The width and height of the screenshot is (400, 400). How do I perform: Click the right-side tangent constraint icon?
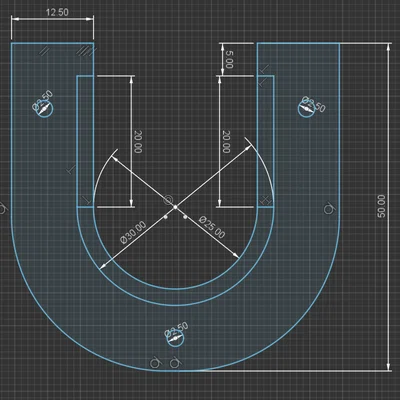click(x=329, y=208)
